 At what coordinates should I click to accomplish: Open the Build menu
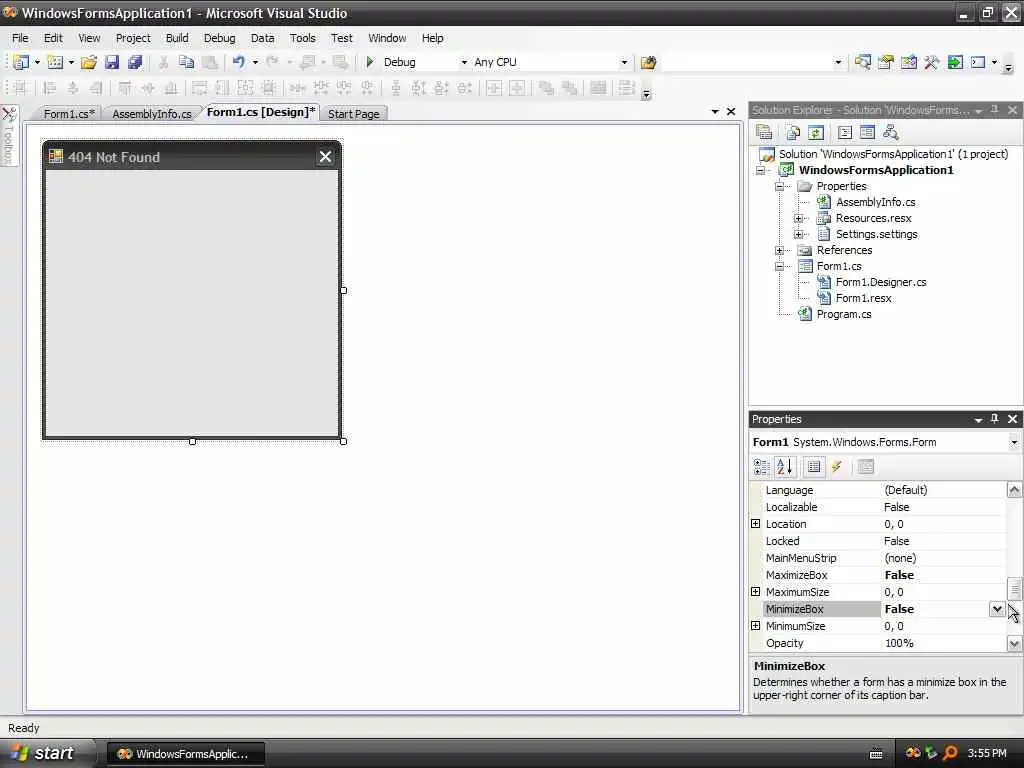(177, 38)
